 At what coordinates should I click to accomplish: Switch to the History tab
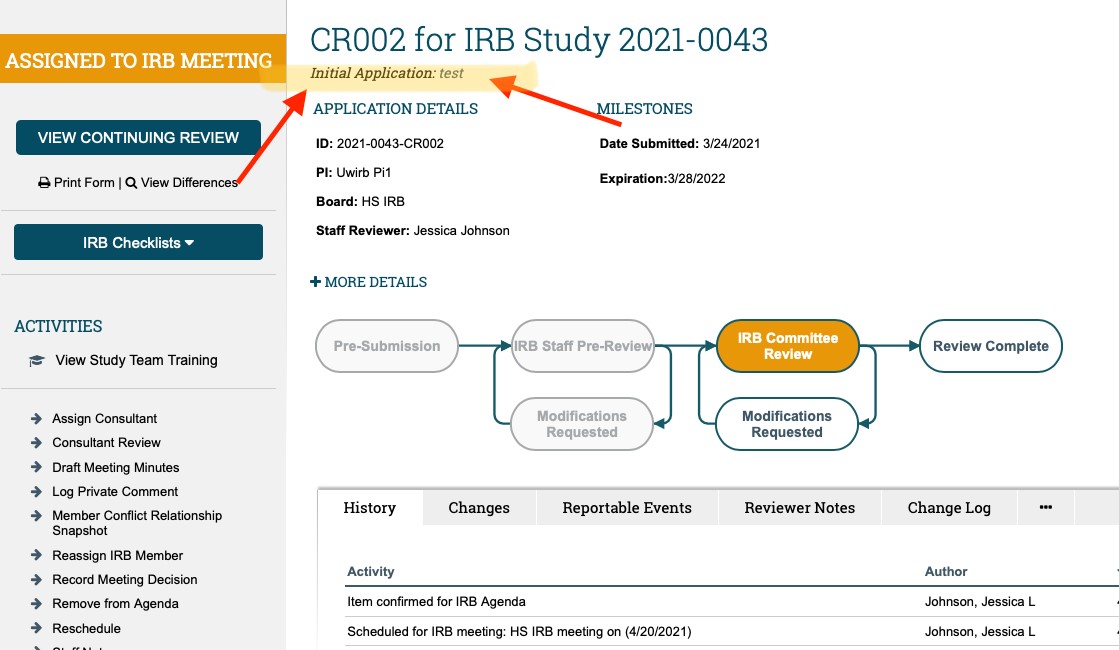(370, 507)
